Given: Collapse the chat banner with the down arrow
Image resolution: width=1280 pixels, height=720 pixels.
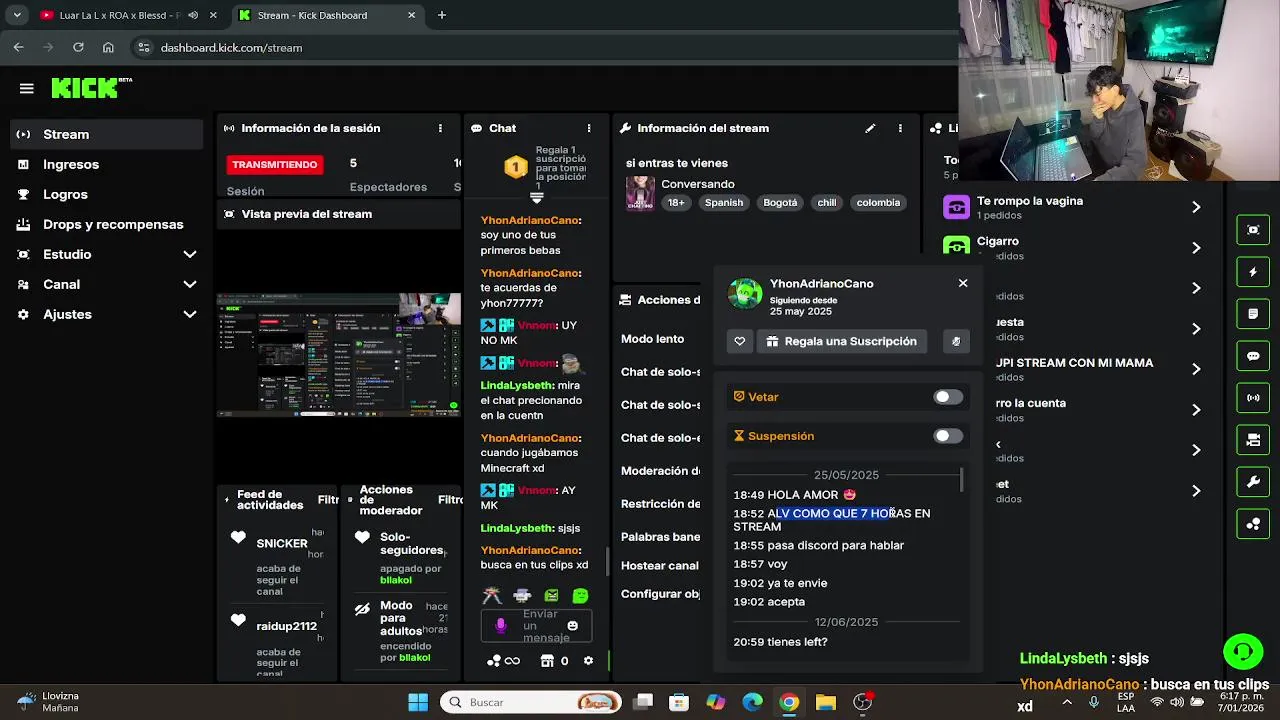Looking at the screenshot, I should [537, 198].
